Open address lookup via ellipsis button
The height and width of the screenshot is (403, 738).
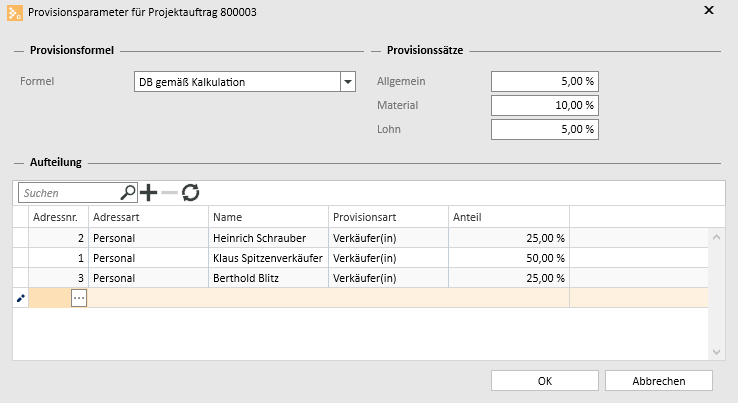(79, 298)
